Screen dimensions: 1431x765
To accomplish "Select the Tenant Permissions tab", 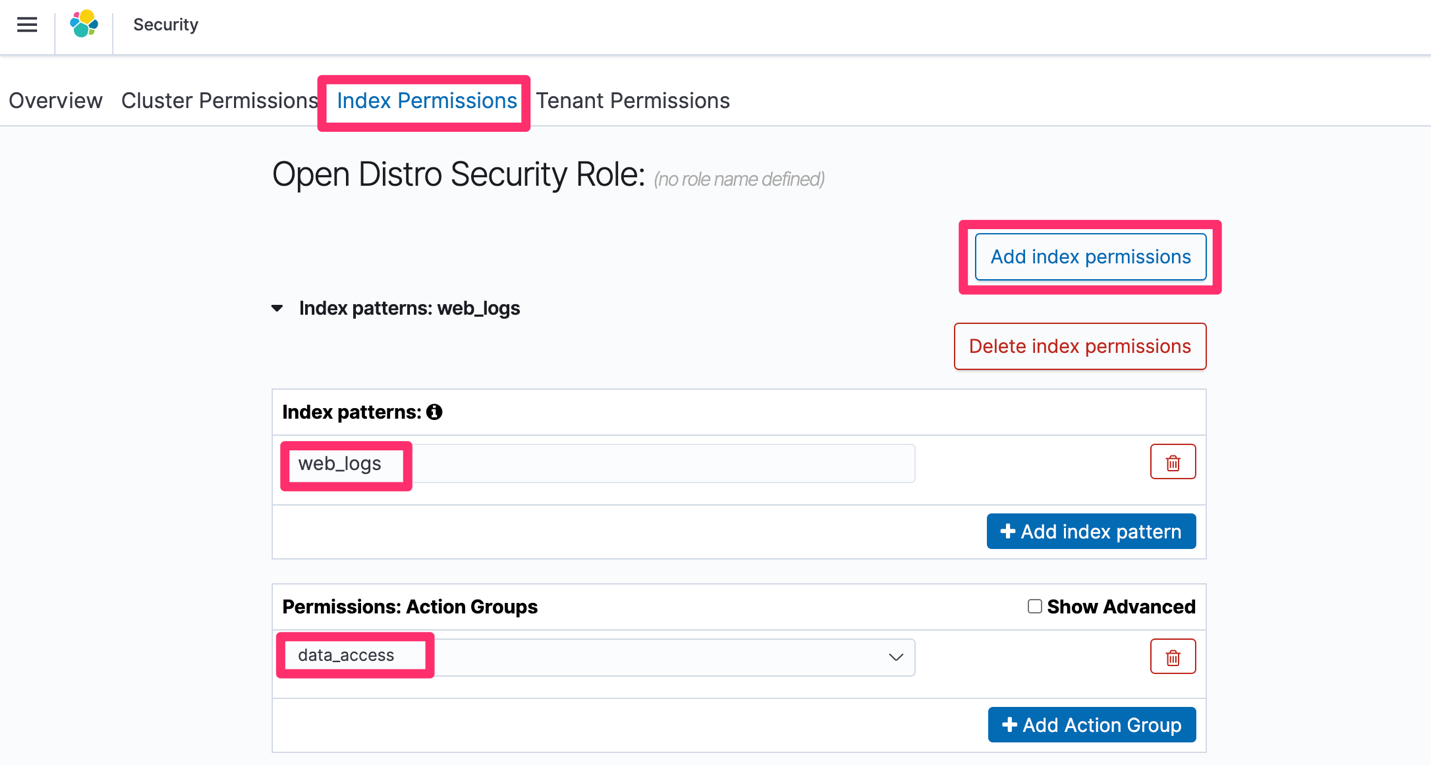I will [x=632, y=100].
